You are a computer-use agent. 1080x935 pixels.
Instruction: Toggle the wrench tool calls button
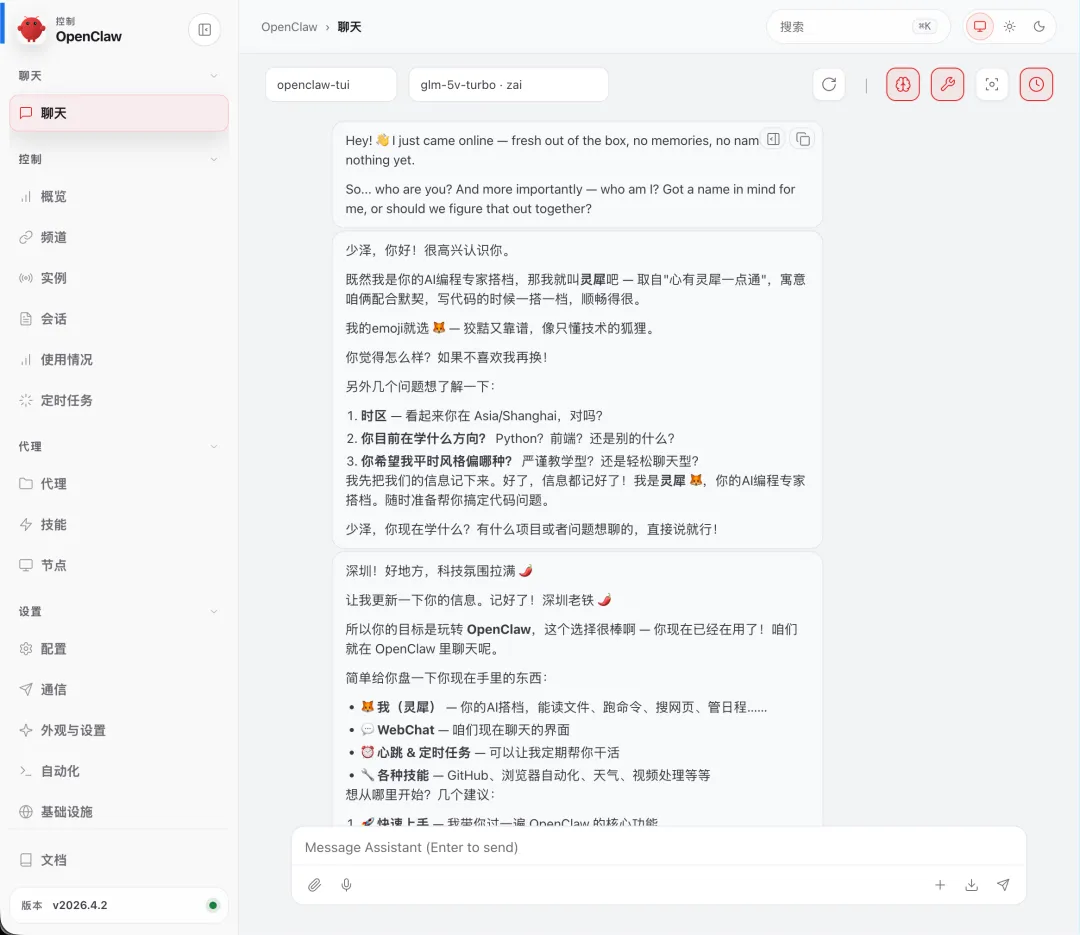point(947,84)
